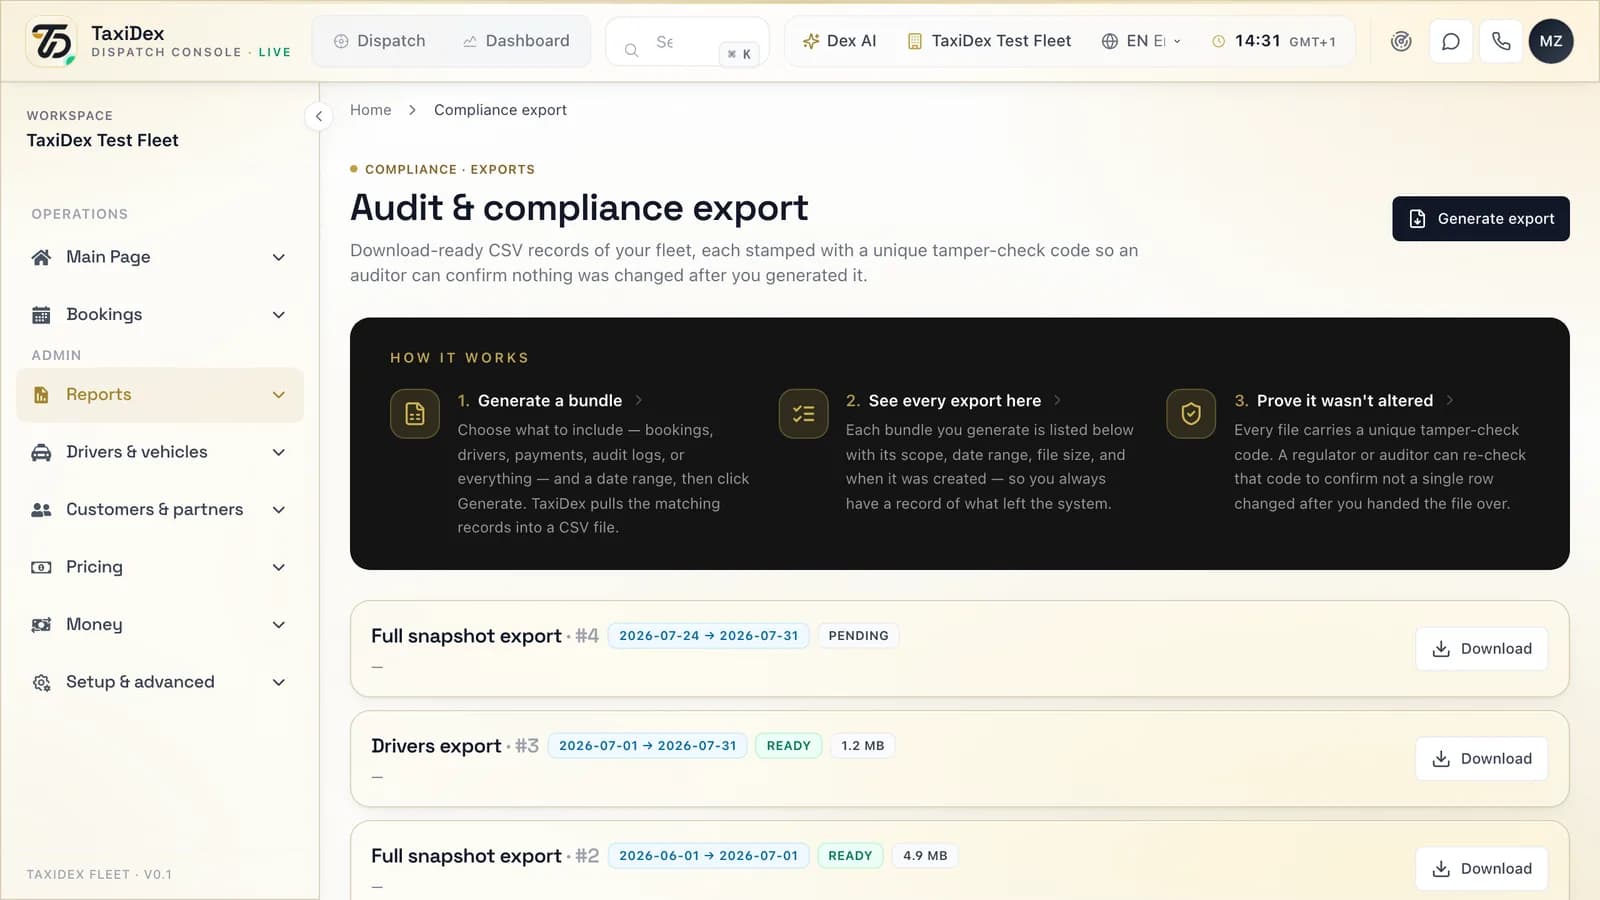Open the chat bubble icon
The height and width of the screenshot is (900, 1600).
(1451, 41)
